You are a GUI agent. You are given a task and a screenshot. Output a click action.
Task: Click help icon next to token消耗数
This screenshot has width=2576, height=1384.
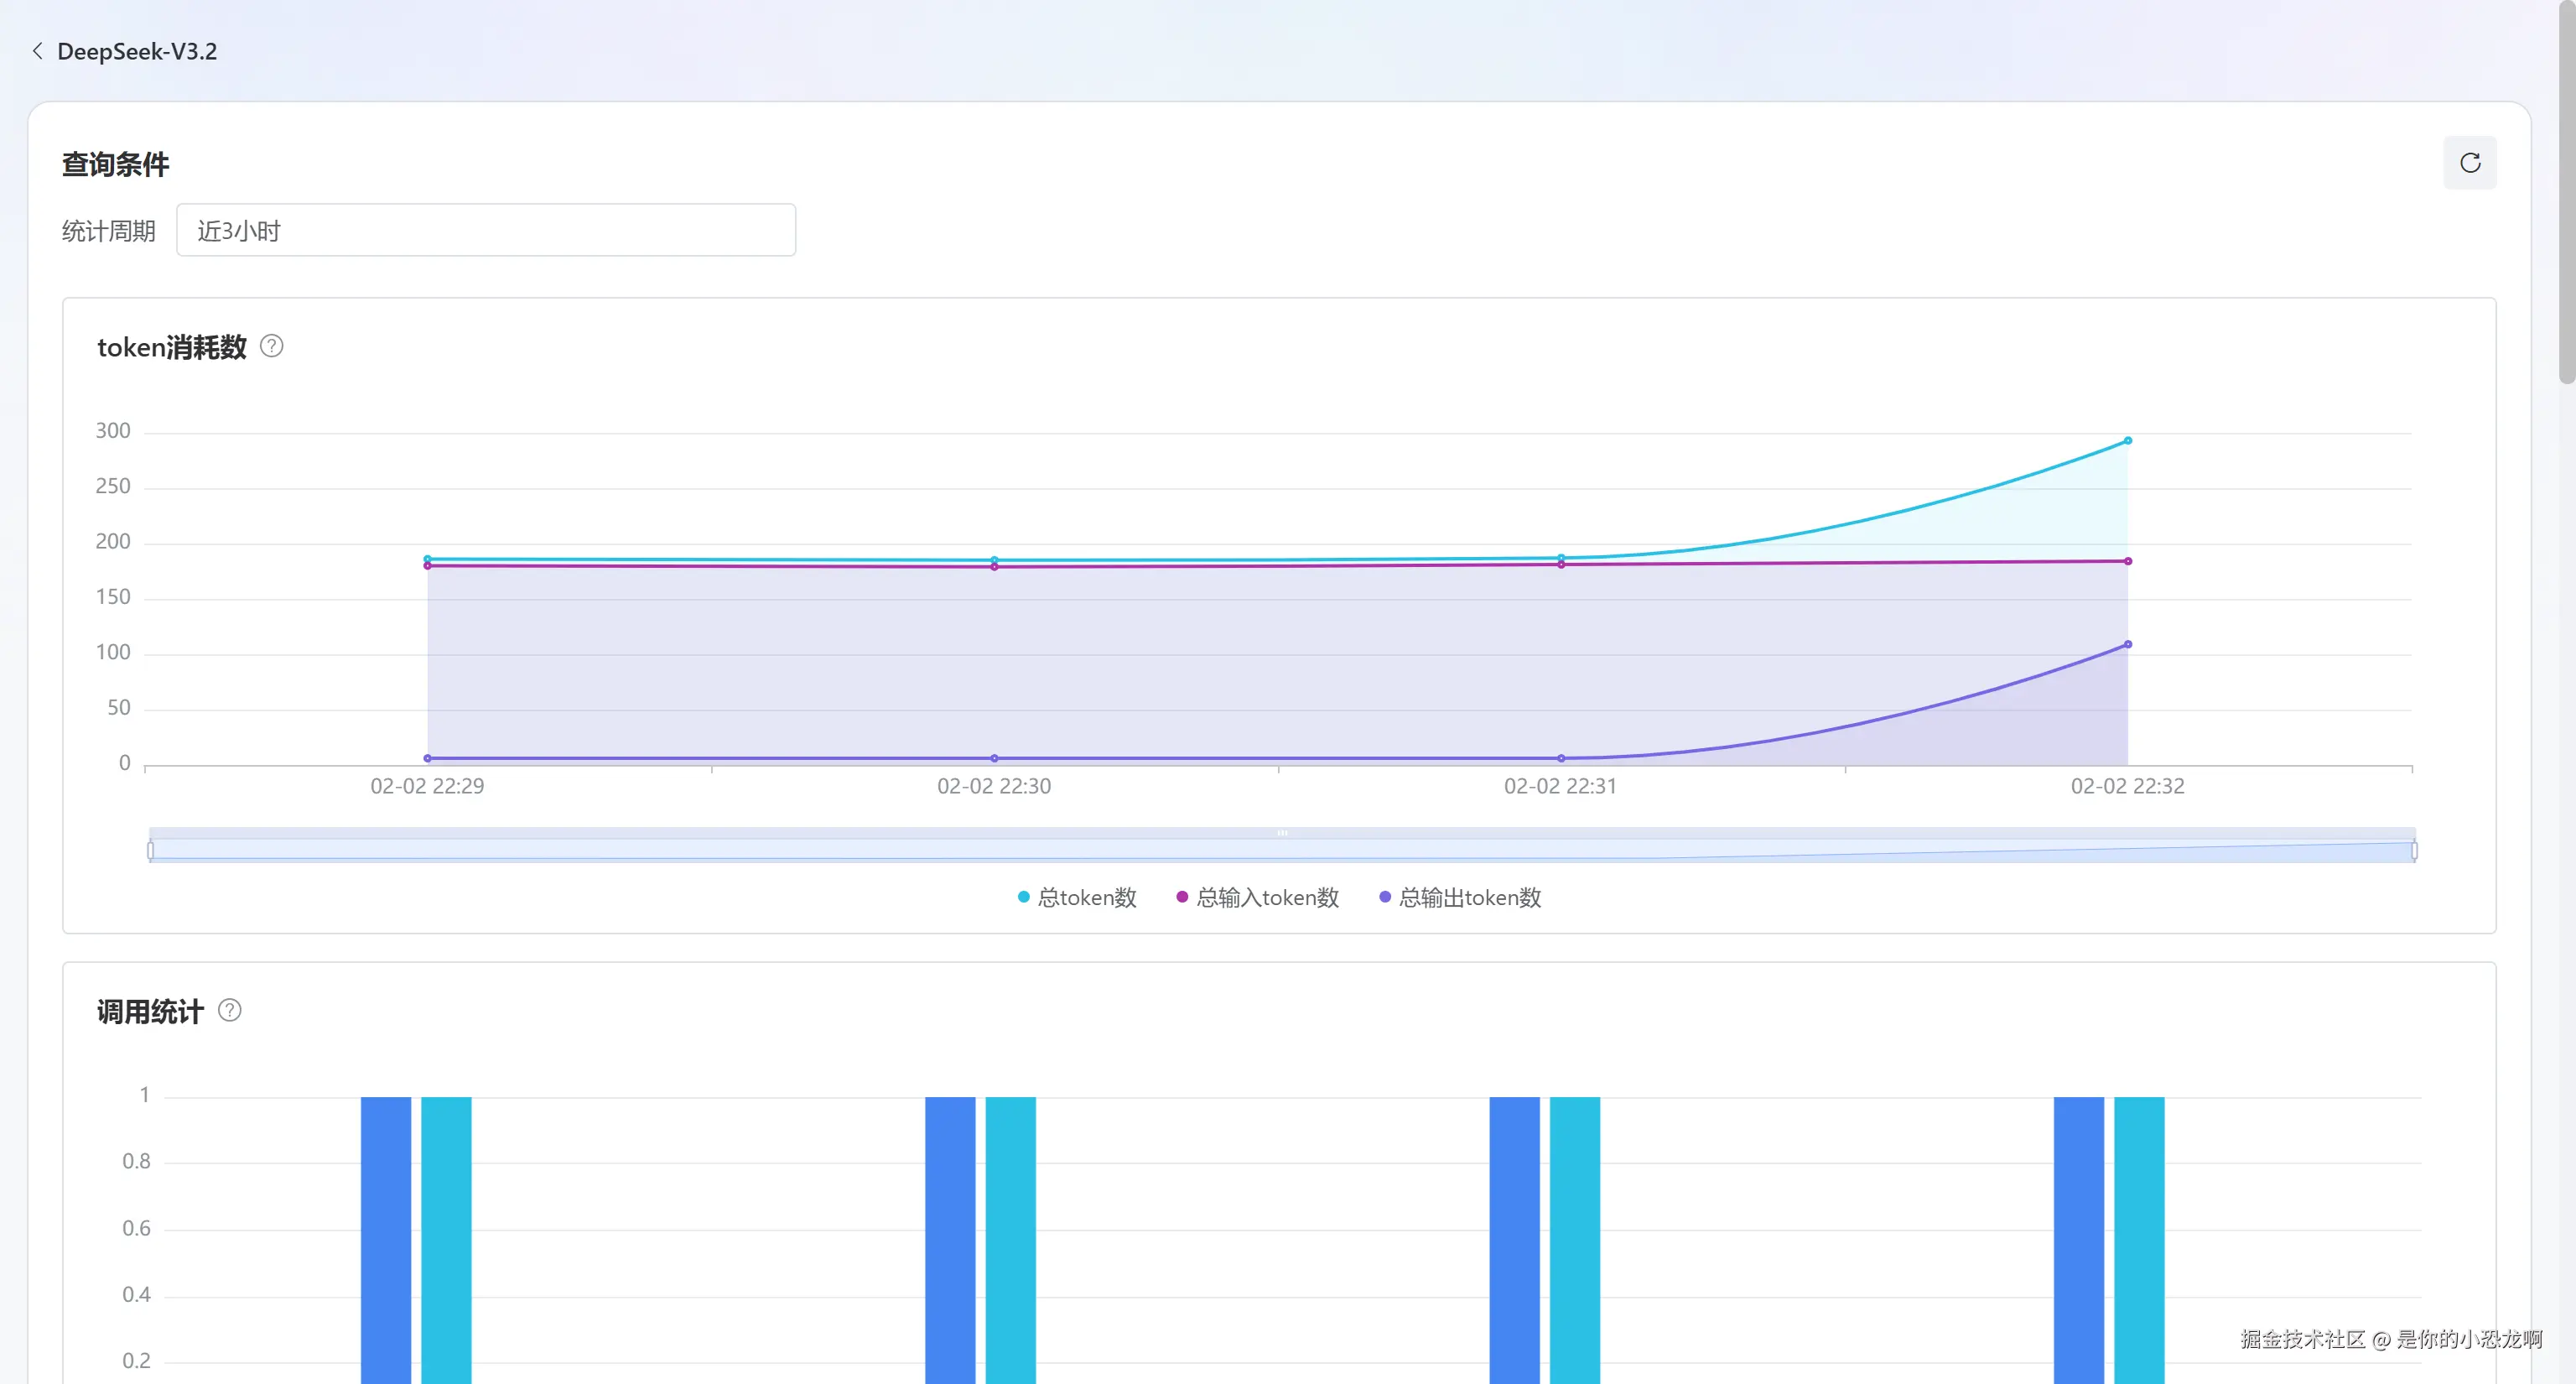tap(271, 346)
